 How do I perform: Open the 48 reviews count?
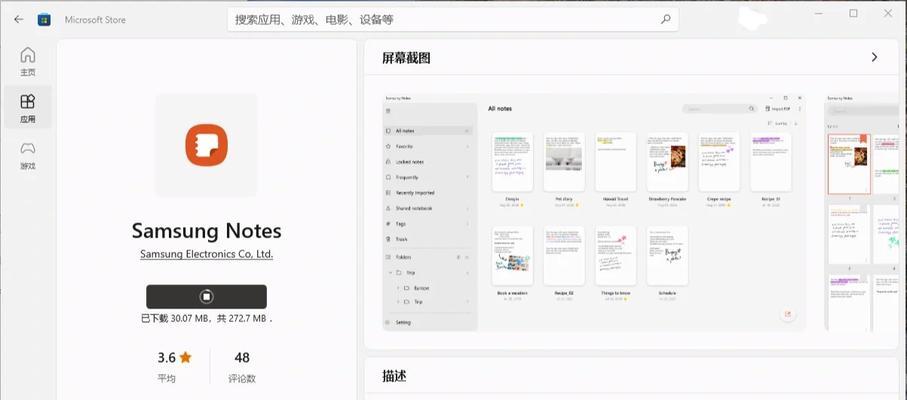click(x=242, y=358)
